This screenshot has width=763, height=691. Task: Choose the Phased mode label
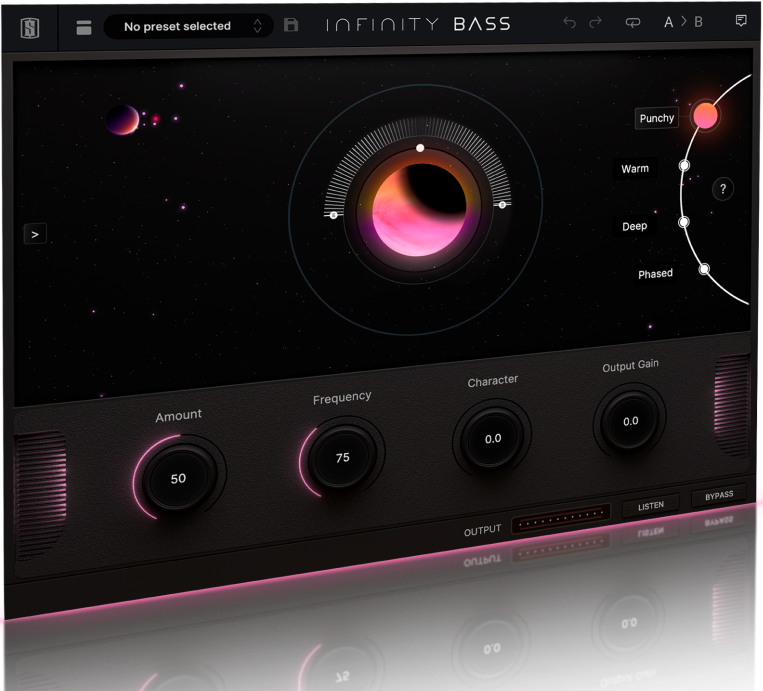(x=656, y=273)
